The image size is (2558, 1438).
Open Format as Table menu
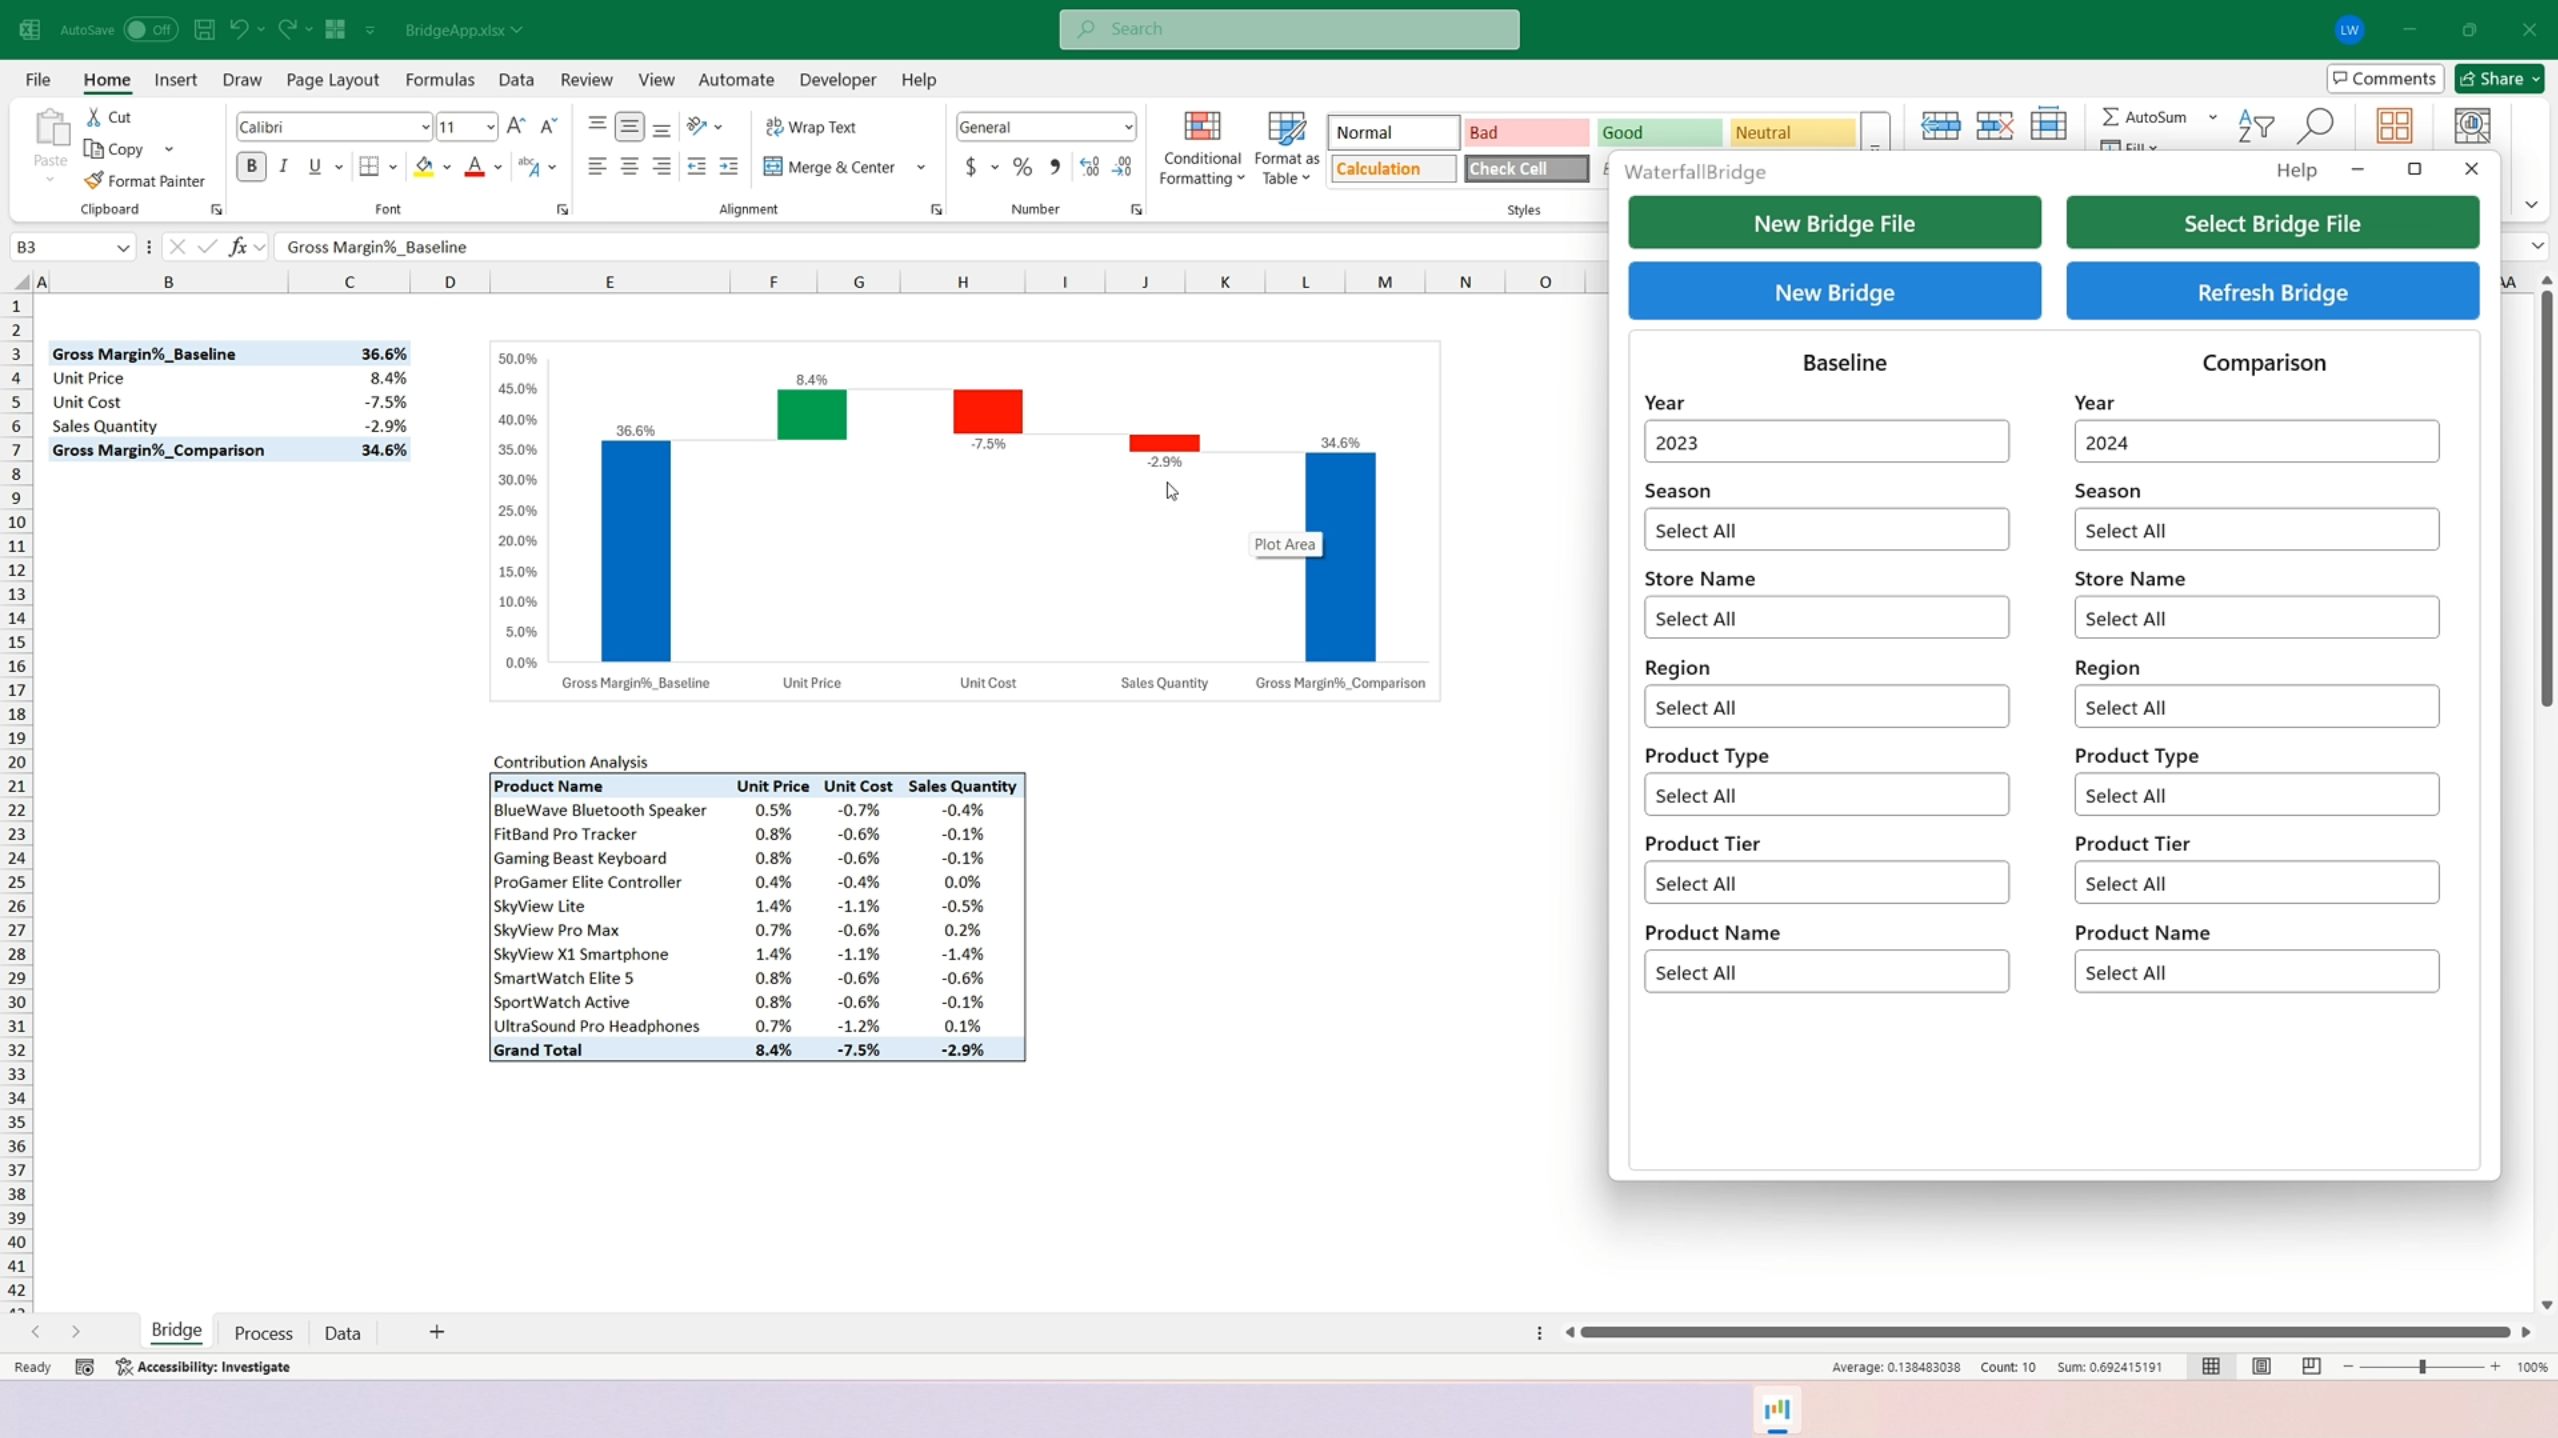click(x=1286, y=148)
